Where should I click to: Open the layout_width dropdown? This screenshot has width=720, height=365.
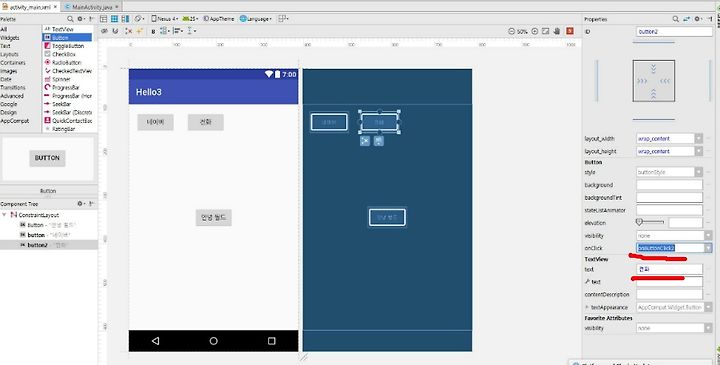click(698, 138)
